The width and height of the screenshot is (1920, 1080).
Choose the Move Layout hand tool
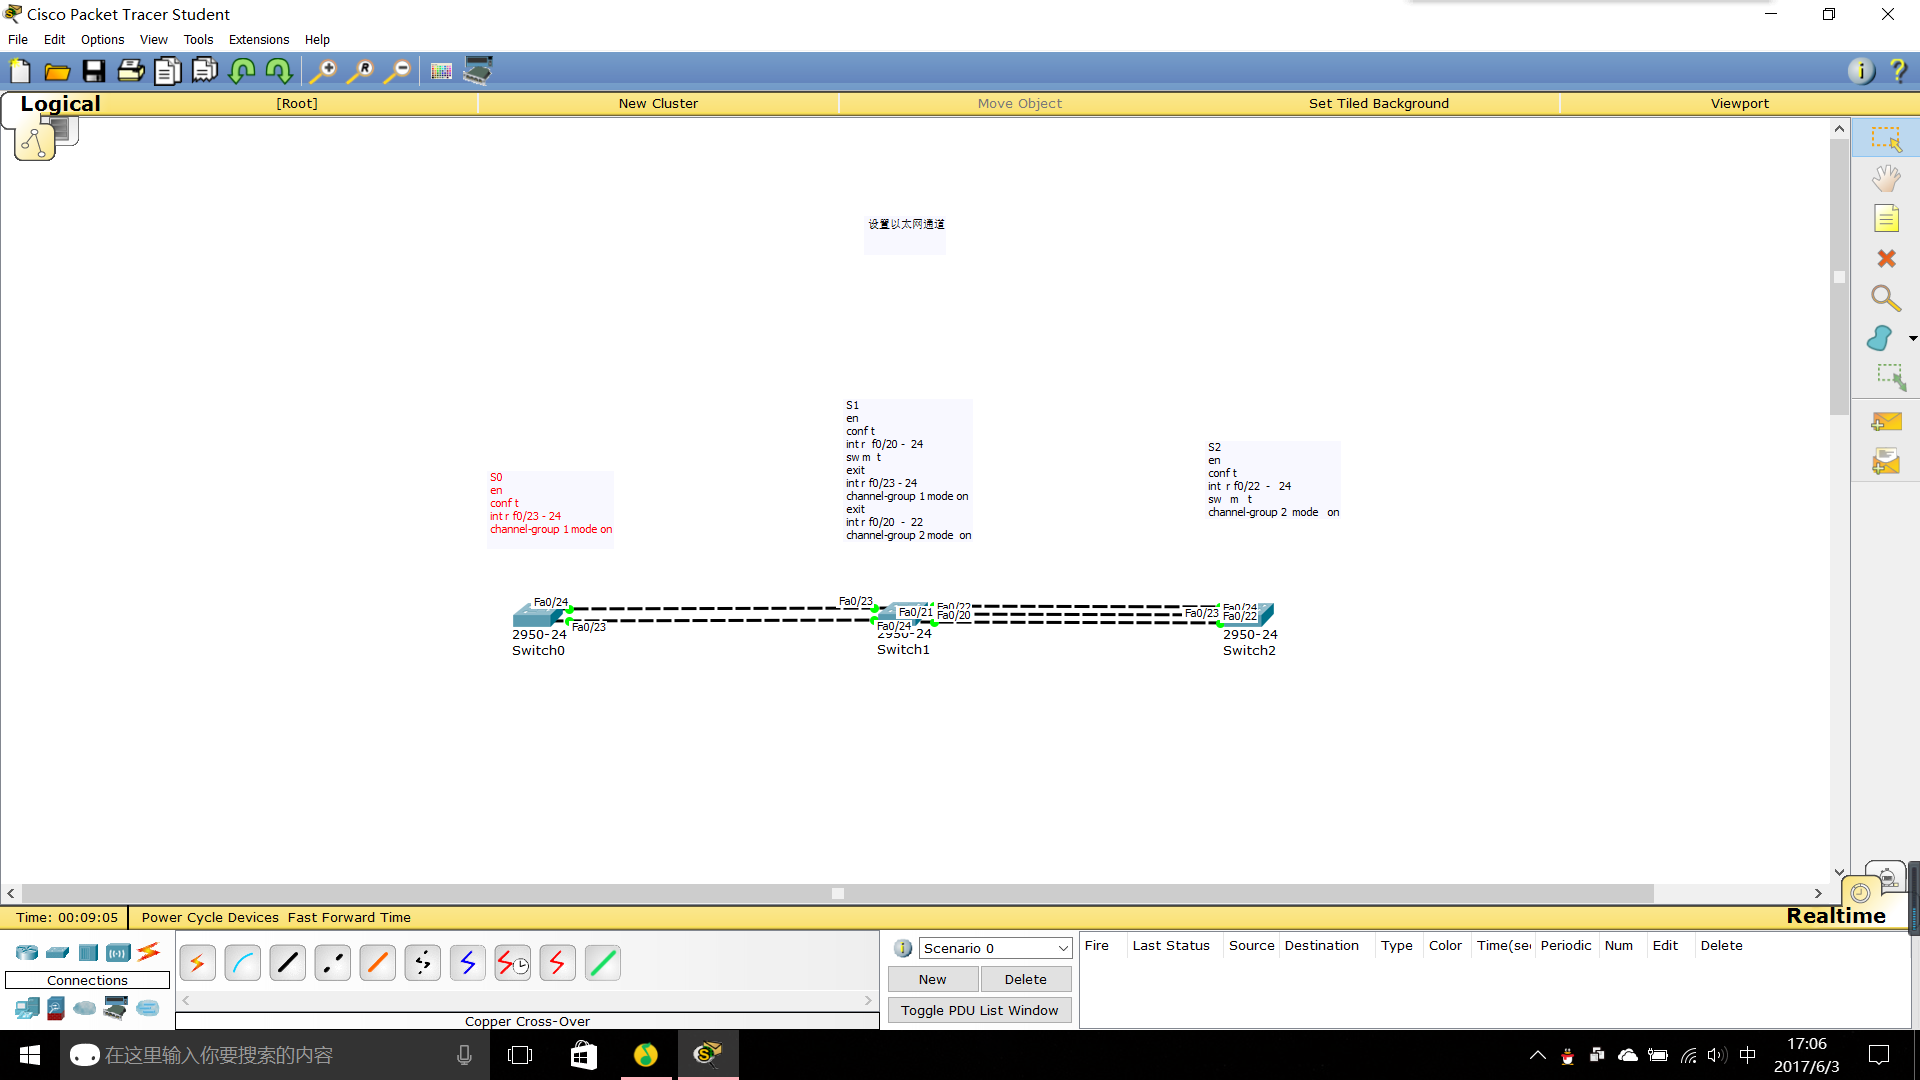pos(1886,179)
